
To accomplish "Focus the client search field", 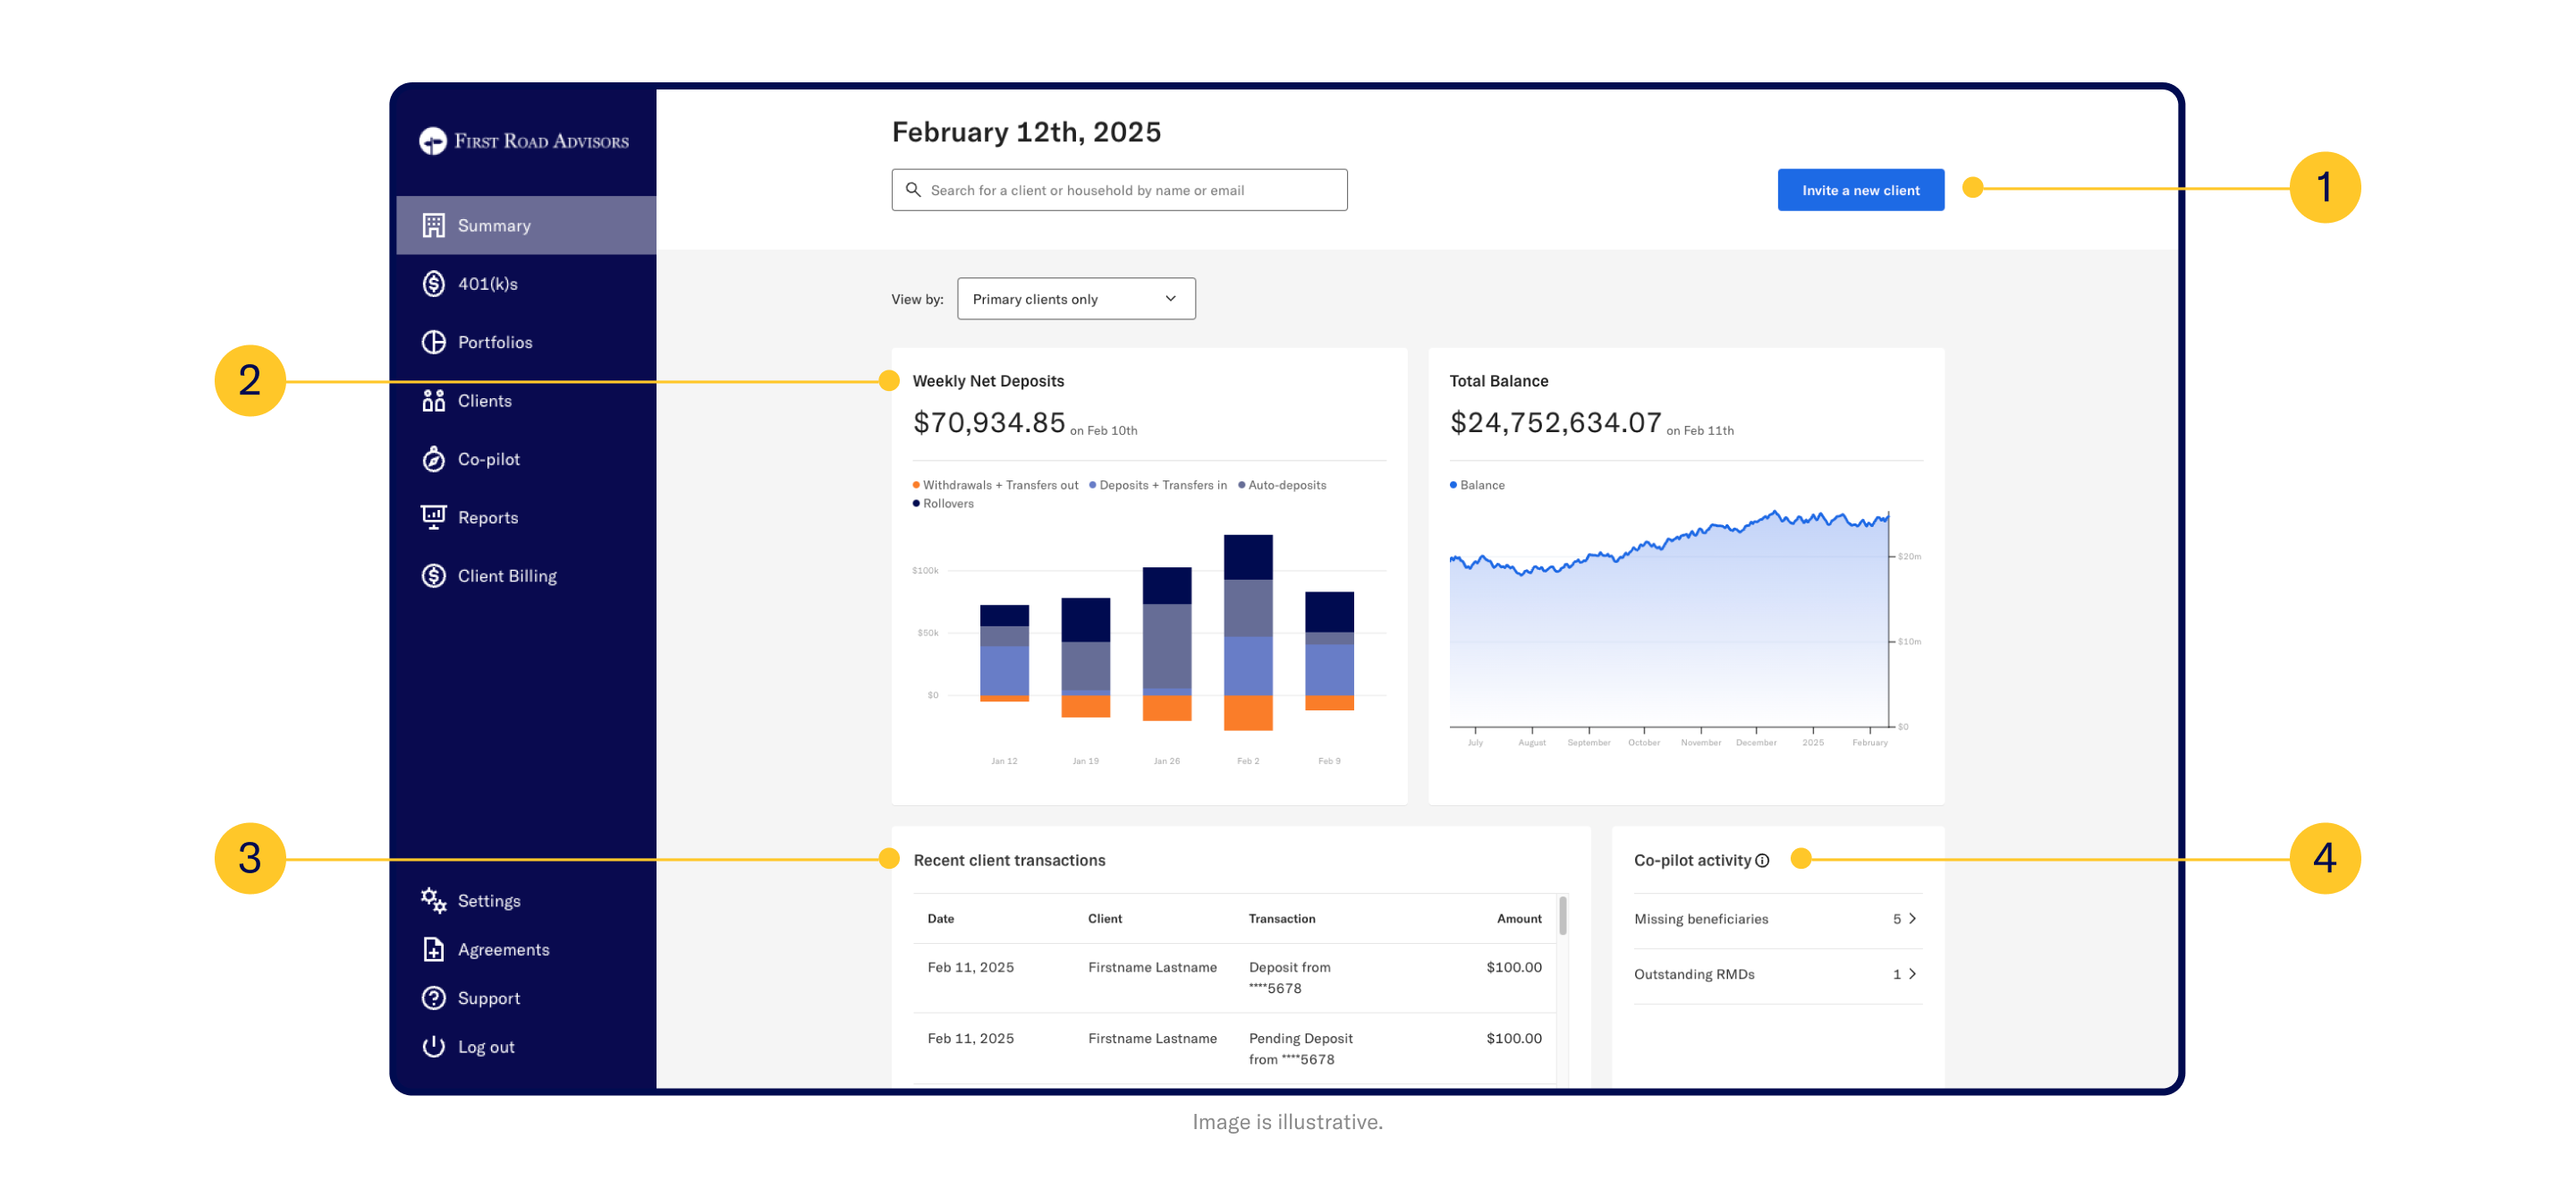I will click(x=1119, y=190).
